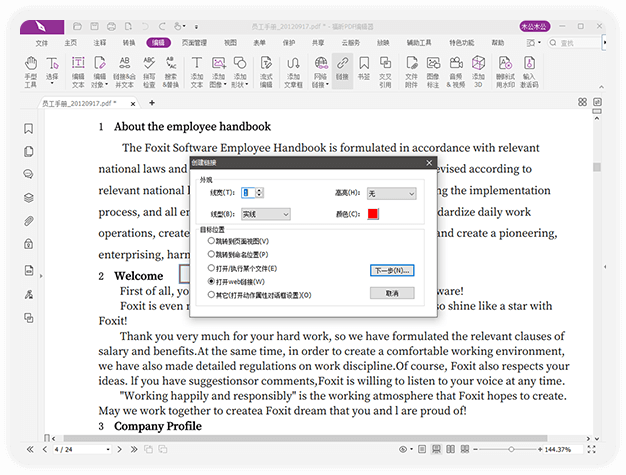Expand the Add Image (添加图像) dropdown

click(225, 84)
